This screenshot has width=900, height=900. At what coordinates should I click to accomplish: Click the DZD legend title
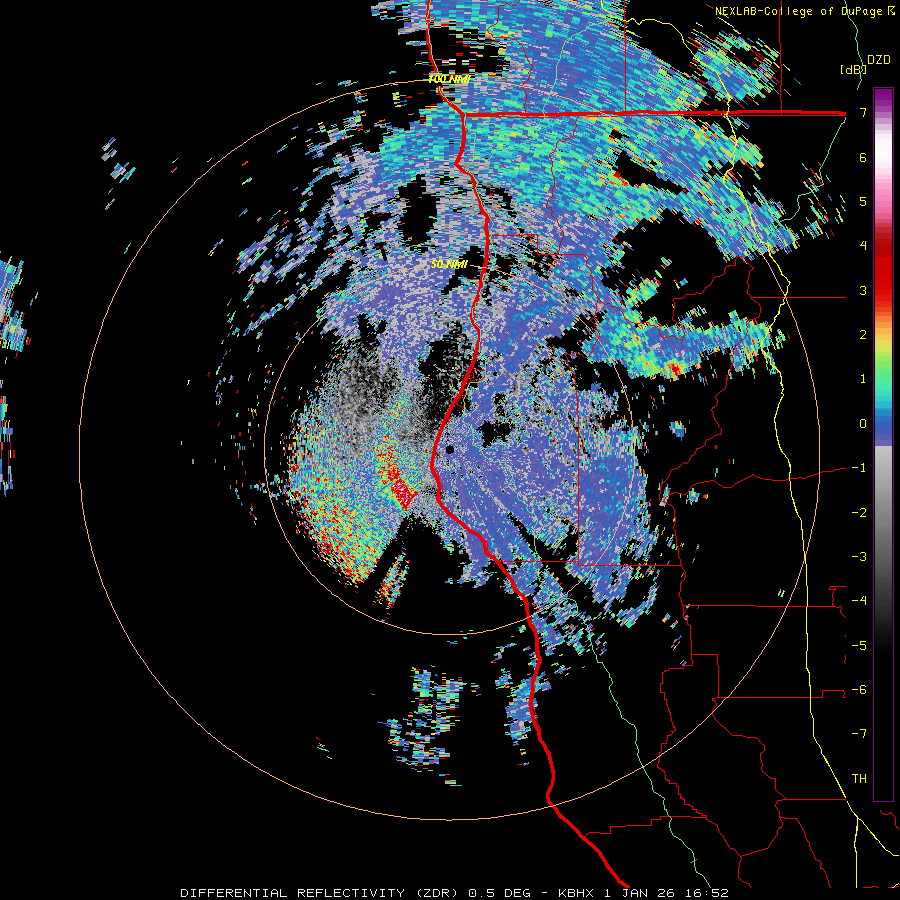coord(878,60)
